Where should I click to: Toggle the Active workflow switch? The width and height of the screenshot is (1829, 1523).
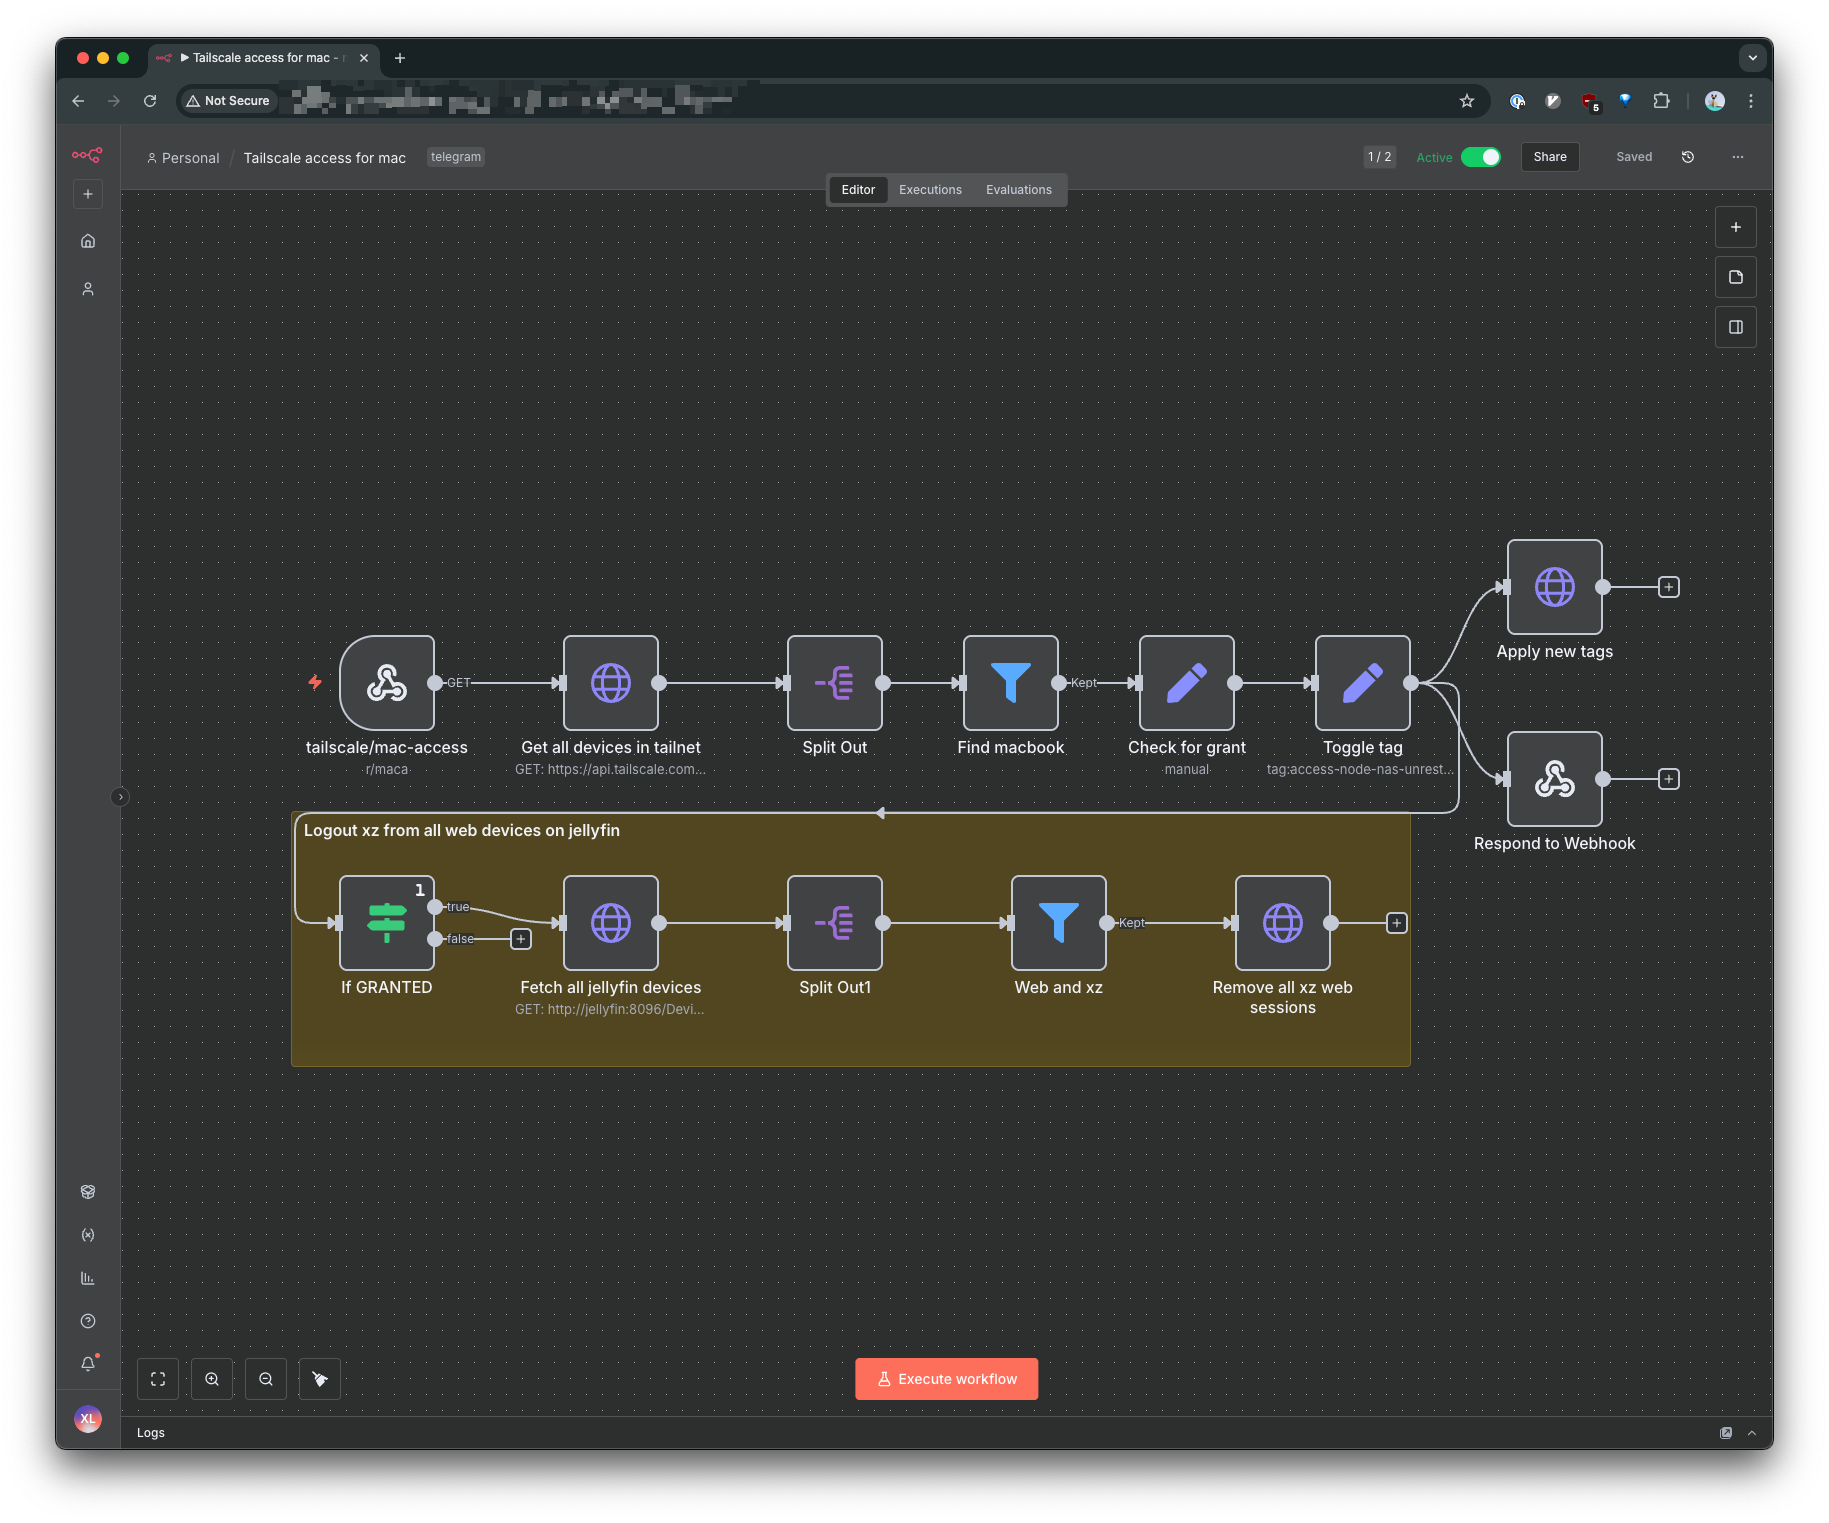(1480, 157)
